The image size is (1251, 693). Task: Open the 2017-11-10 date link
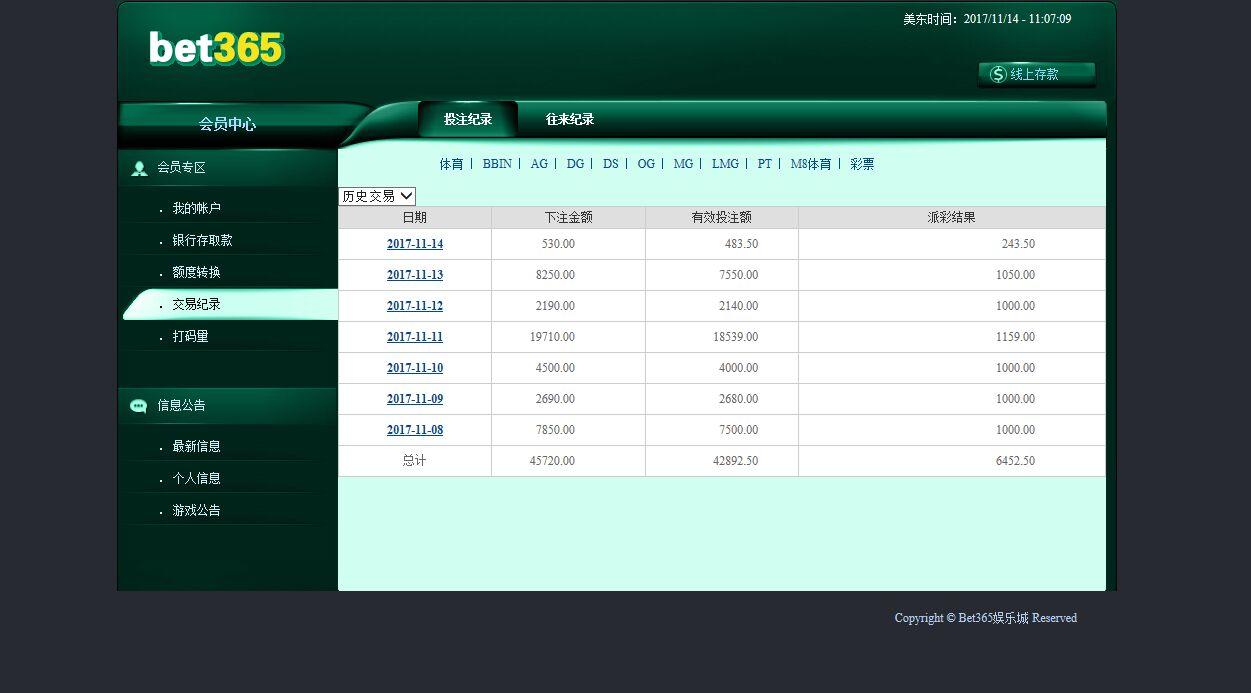pos(415,368)
